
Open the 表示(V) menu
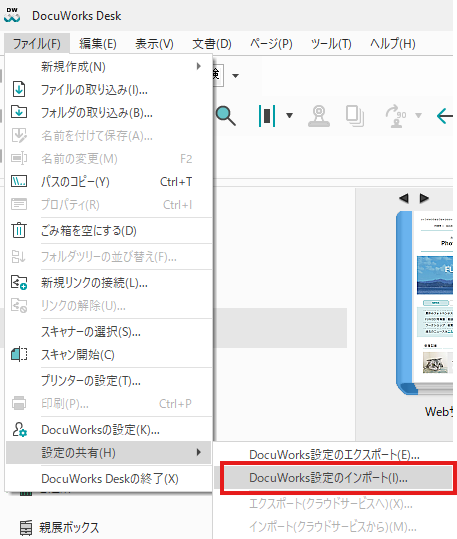pos(154,44)
